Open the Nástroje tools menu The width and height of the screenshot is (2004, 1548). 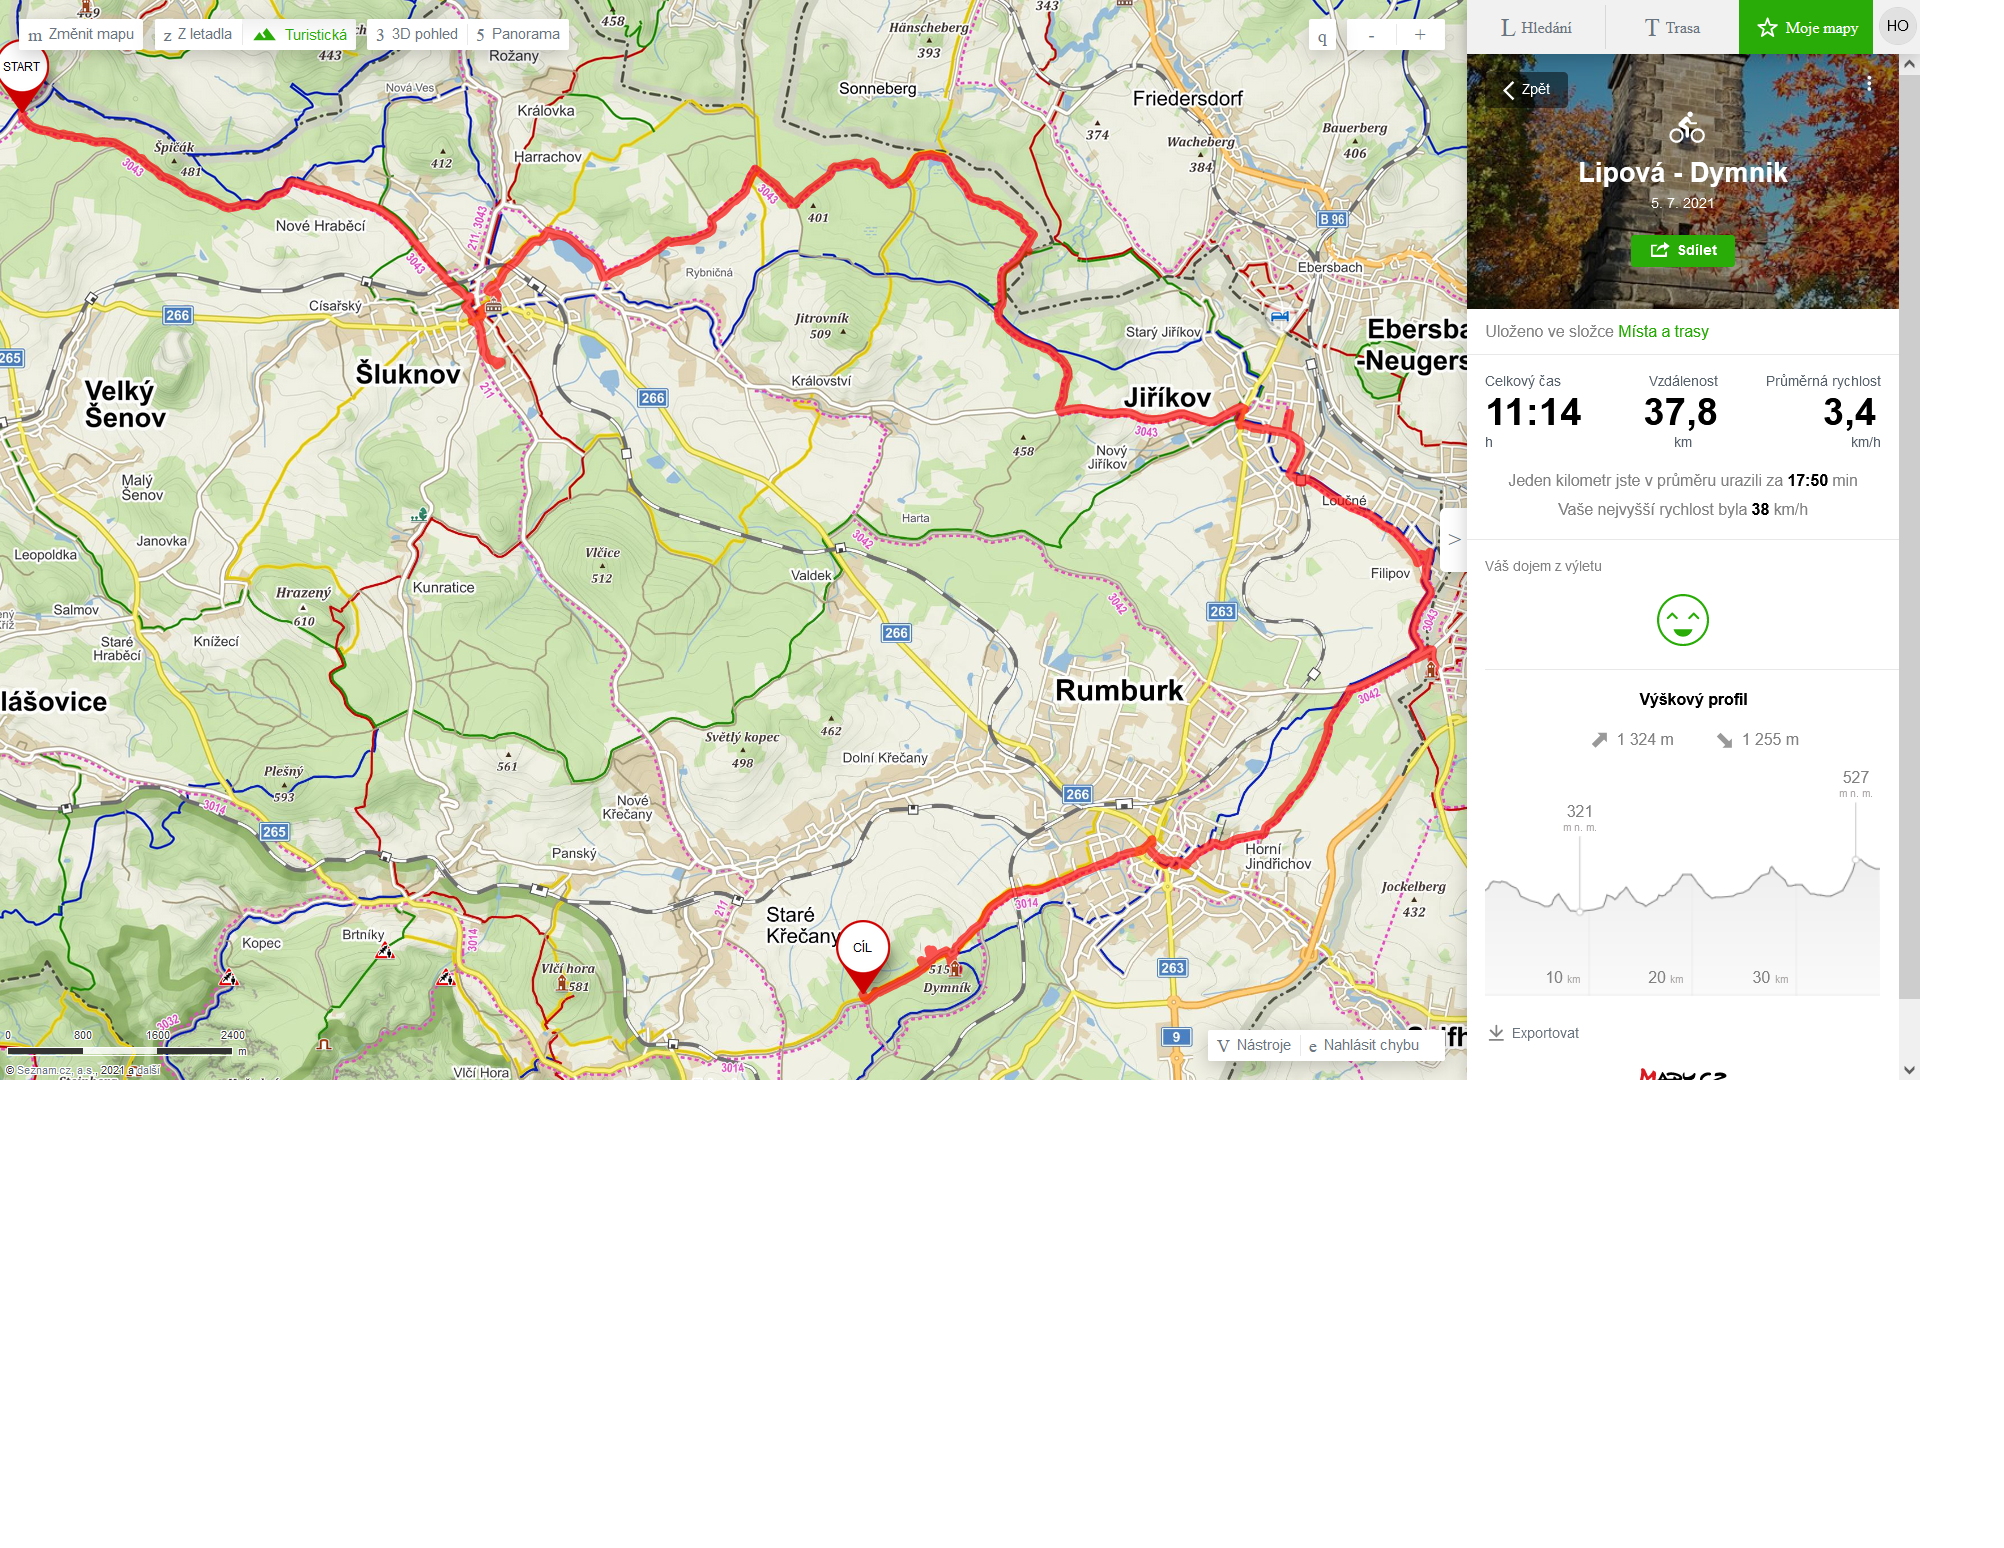[x=1254, y=1045]
